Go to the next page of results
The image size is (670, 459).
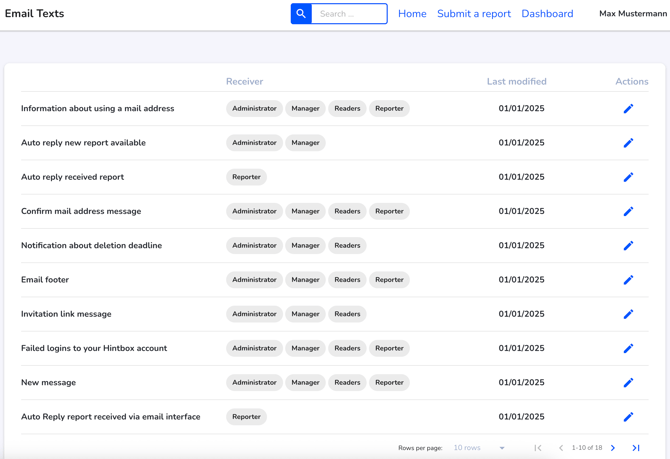[613, 448]
